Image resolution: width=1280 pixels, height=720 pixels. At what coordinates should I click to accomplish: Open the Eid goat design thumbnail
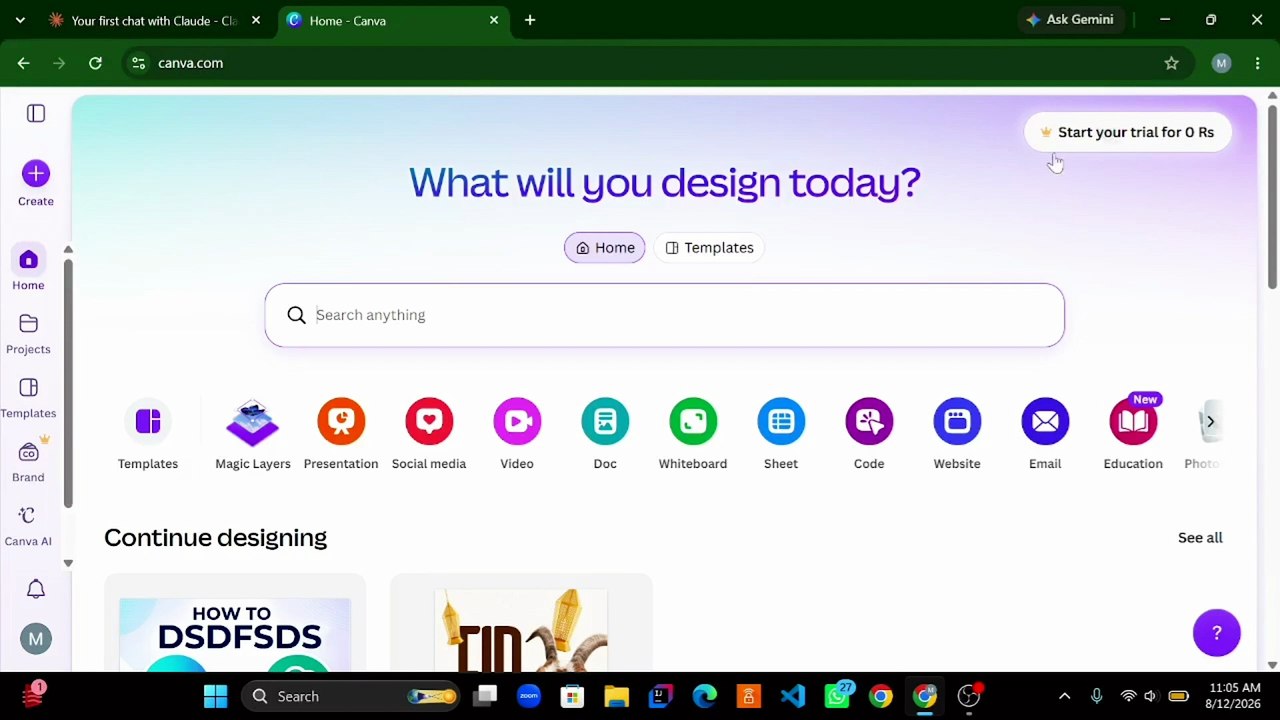[x=521, y=623]
